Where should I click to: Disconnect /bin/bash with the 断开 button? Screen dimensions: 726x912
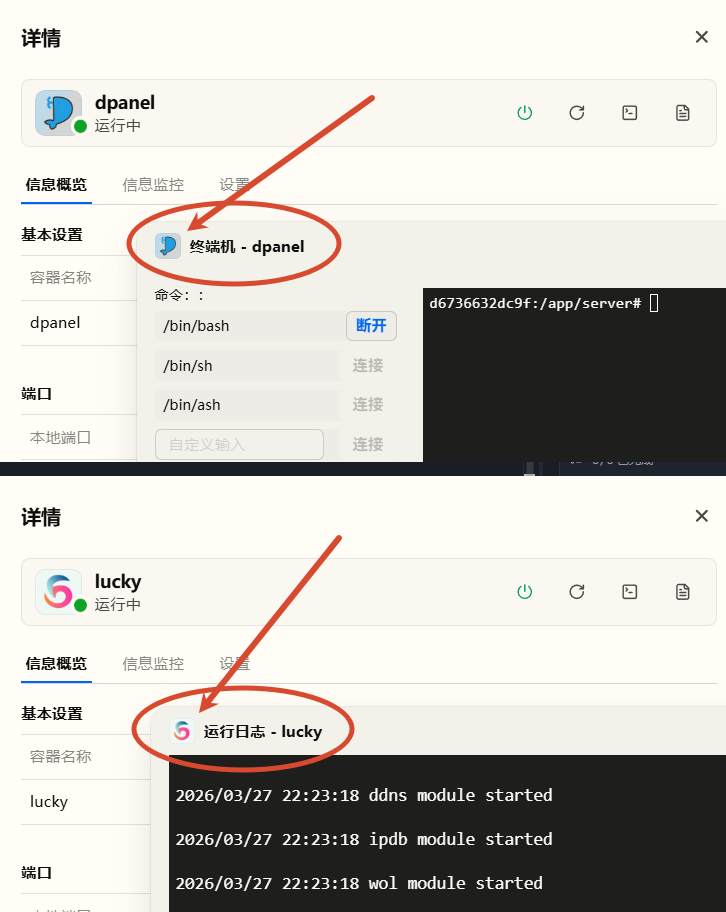coord(371,326)
